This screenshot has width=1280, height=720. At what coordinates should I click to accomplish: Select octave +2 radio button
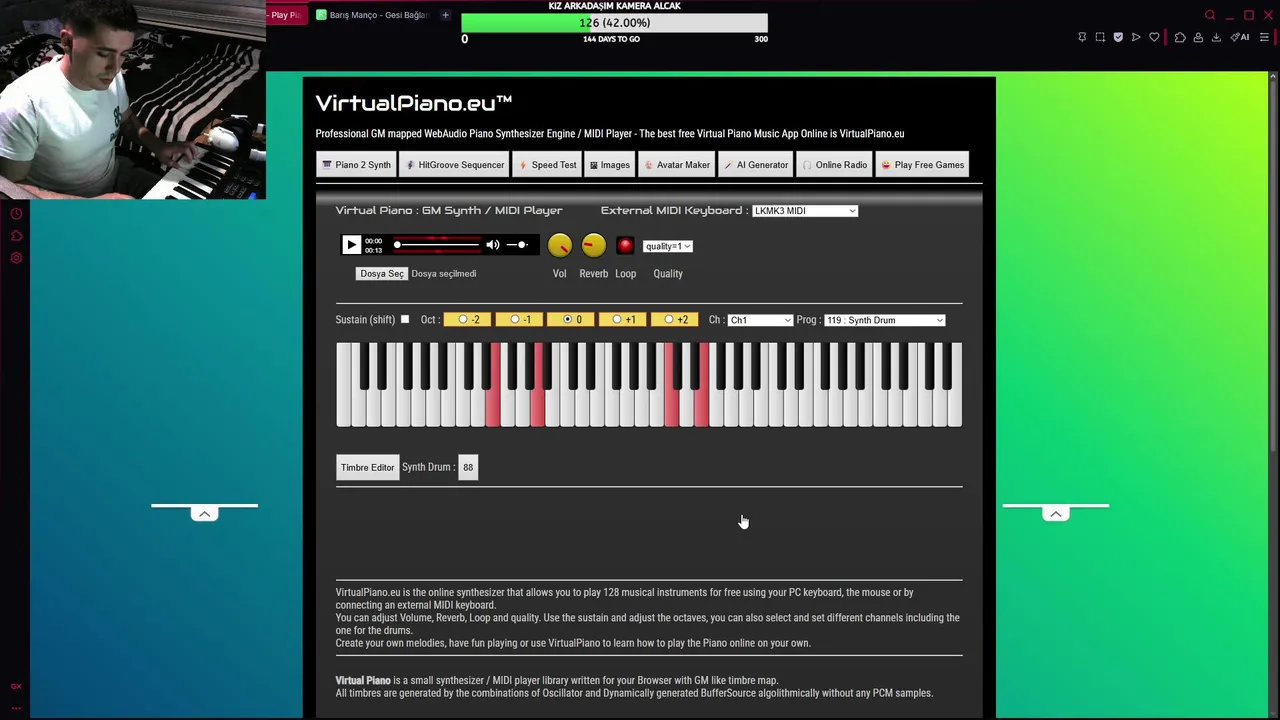point(669,319)
